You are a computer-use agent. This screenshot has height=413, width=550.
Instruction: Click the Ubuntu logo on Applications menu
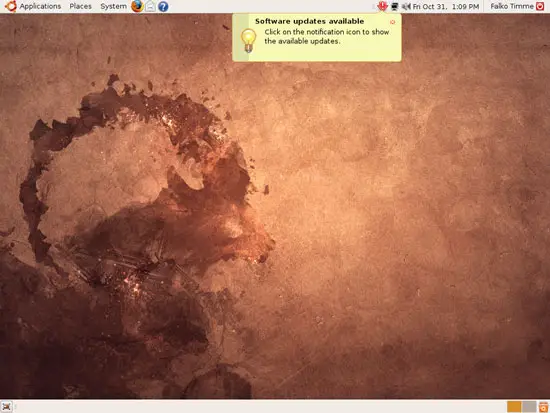[11, 6]
